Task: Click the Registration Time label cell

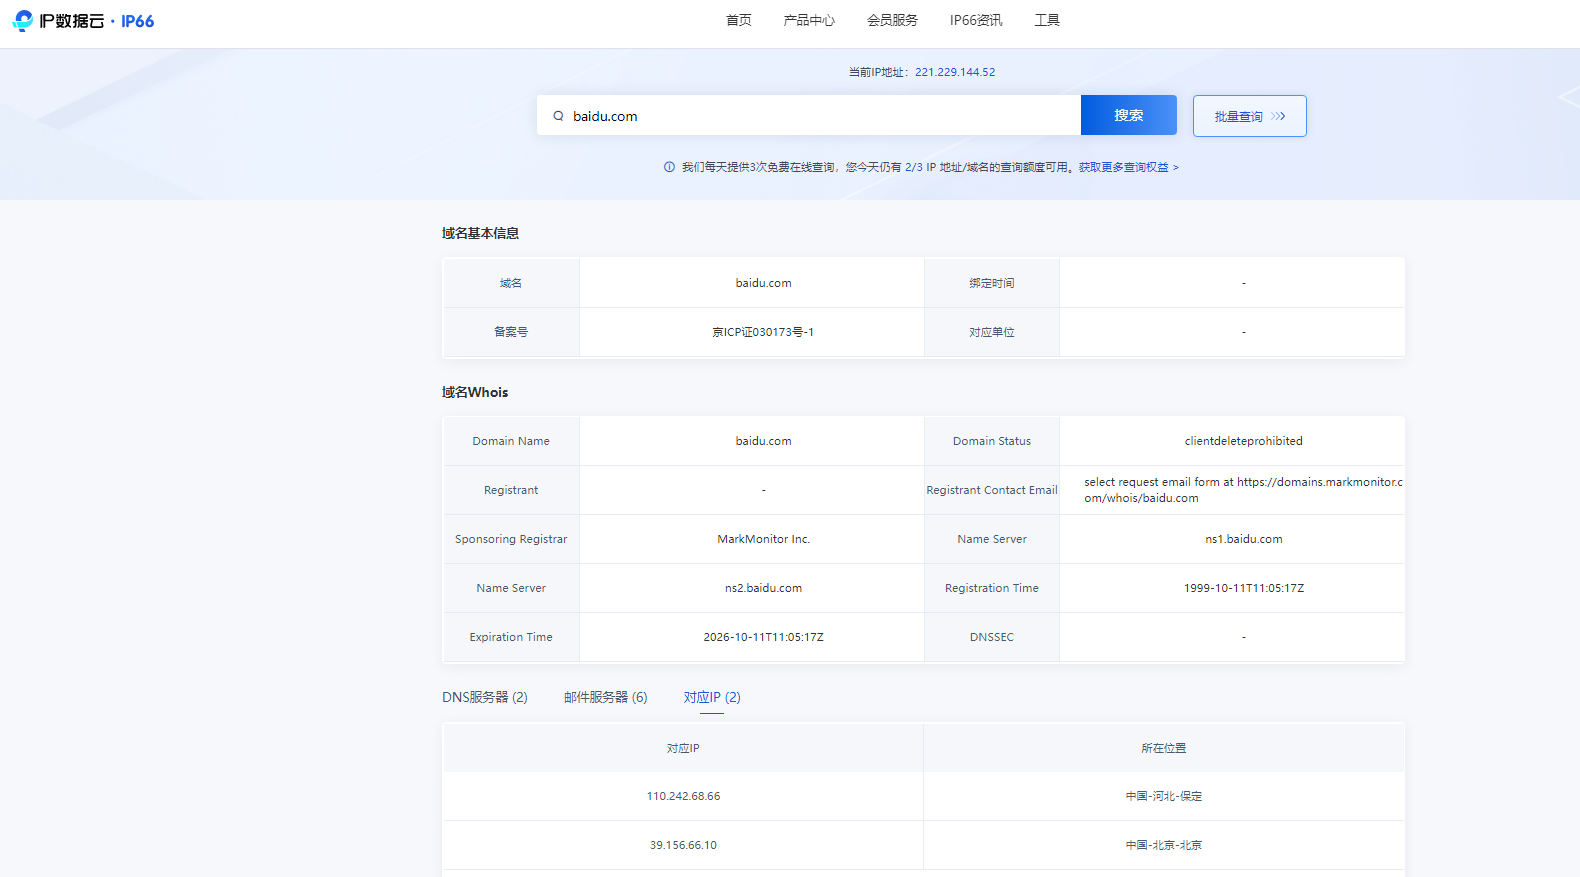Action: [992, 588]
